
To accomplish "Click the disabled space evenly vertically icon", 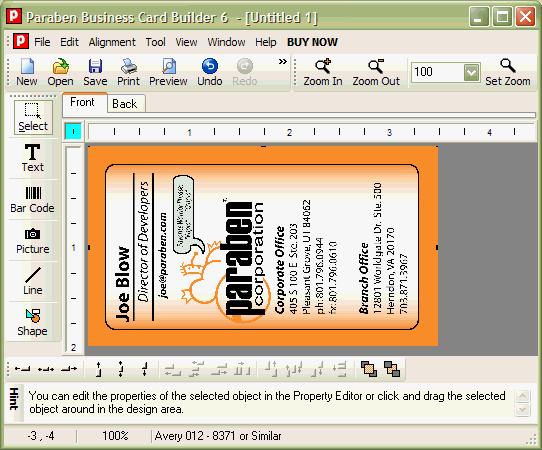I will (340, 369).
